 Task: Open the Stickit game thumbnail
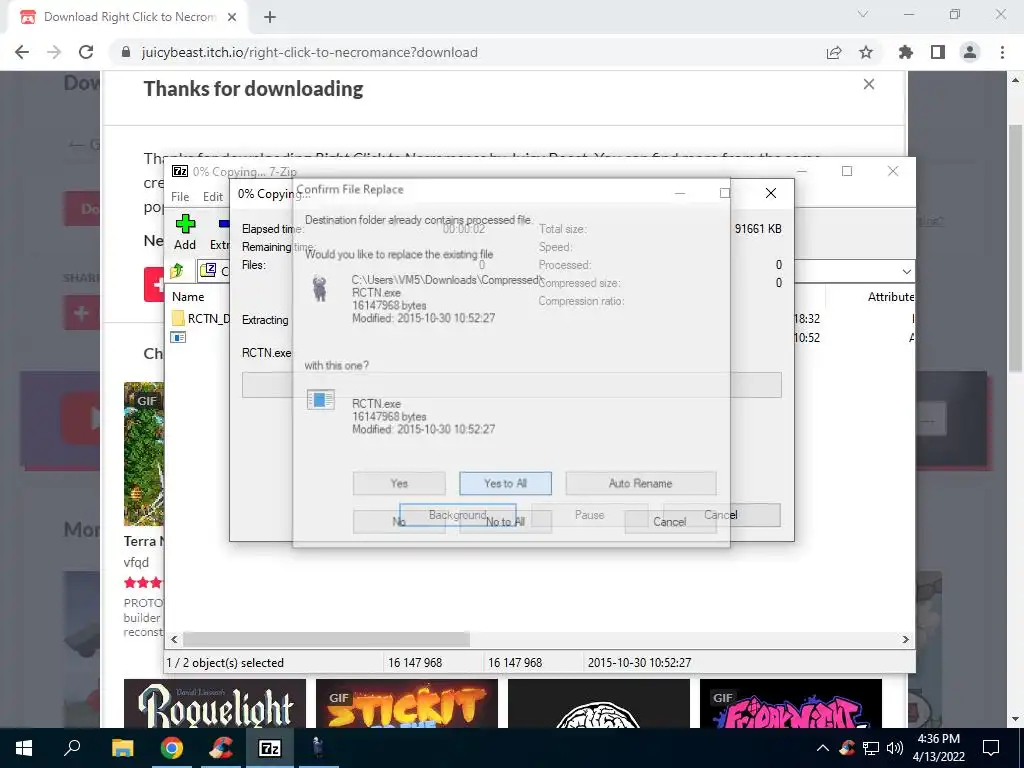(407, 703)
